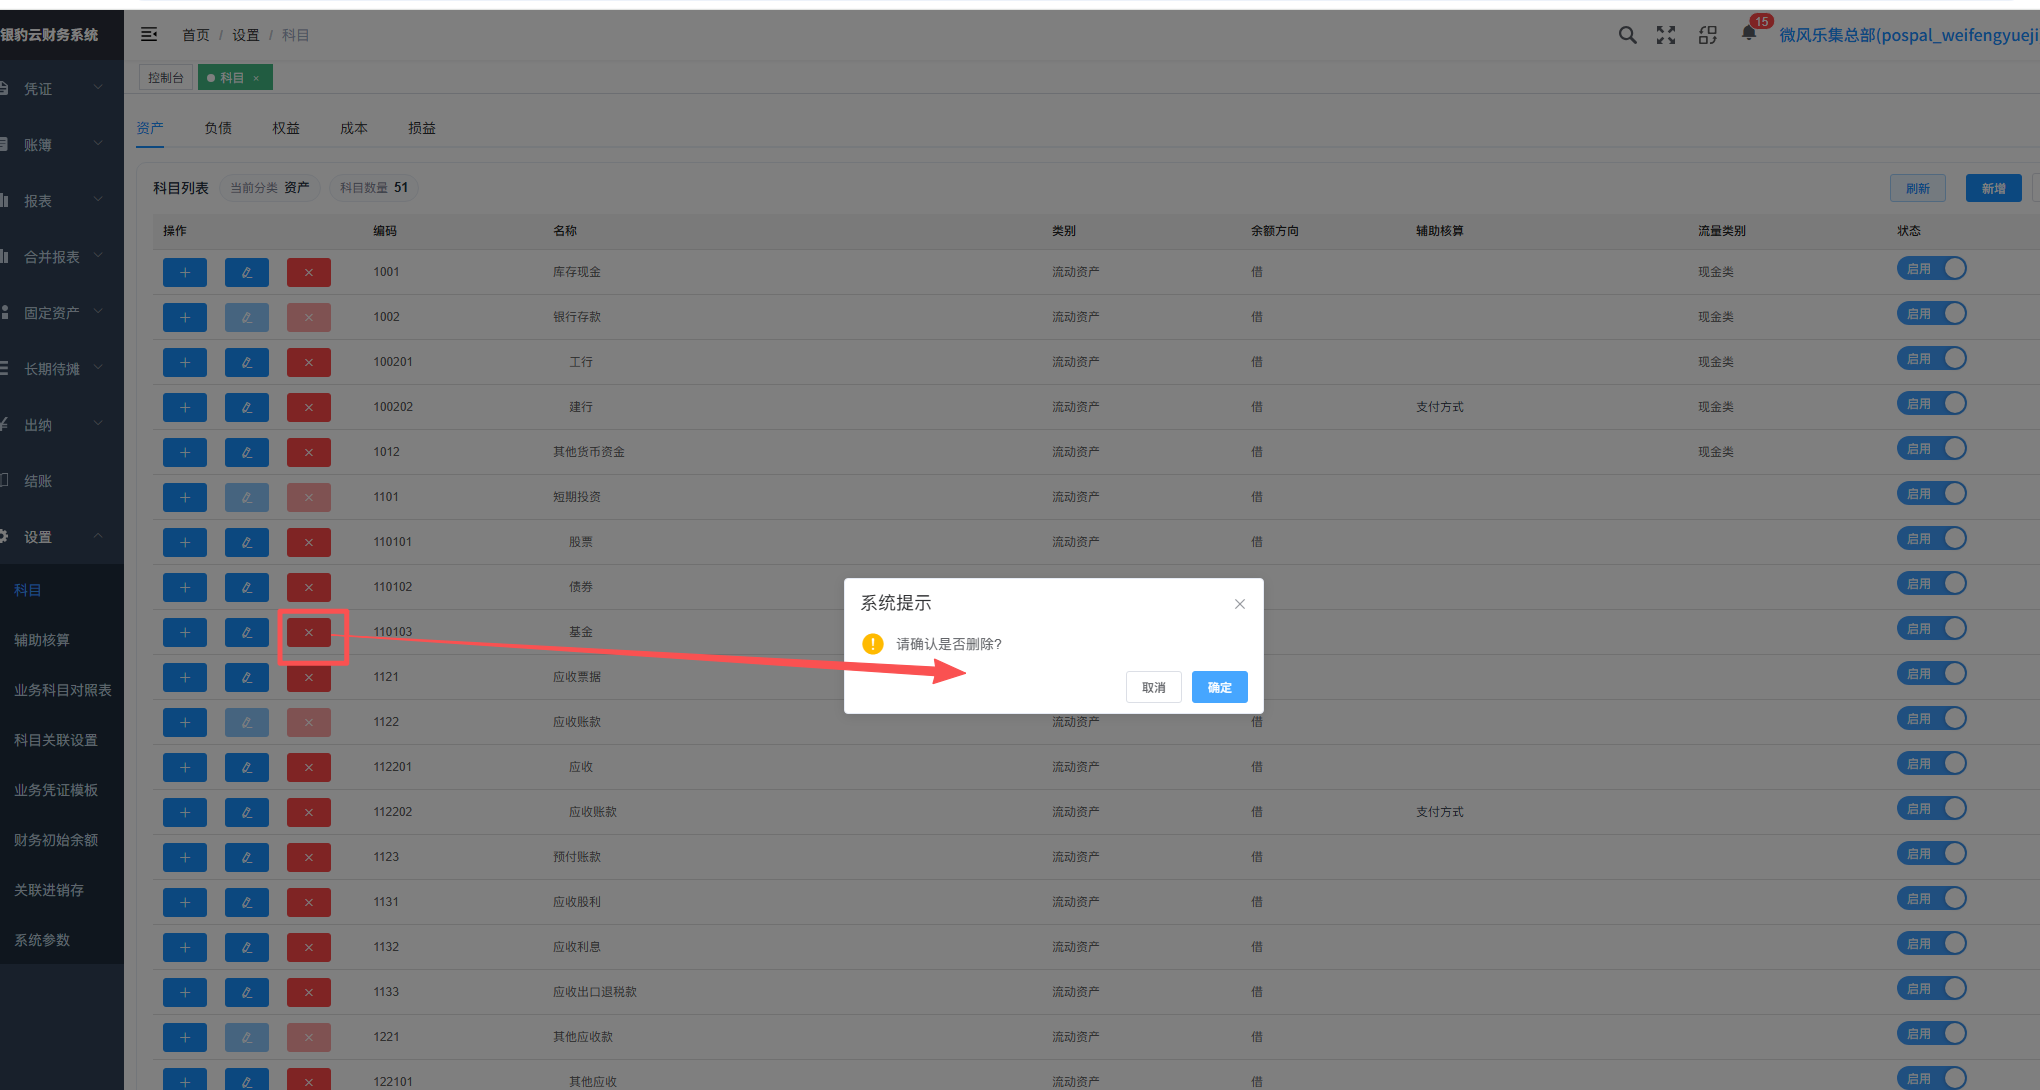This screenshot has width=2040, height=1090.
Task: Confirm deletion with 确定 button
Action: pos(1219,687)
